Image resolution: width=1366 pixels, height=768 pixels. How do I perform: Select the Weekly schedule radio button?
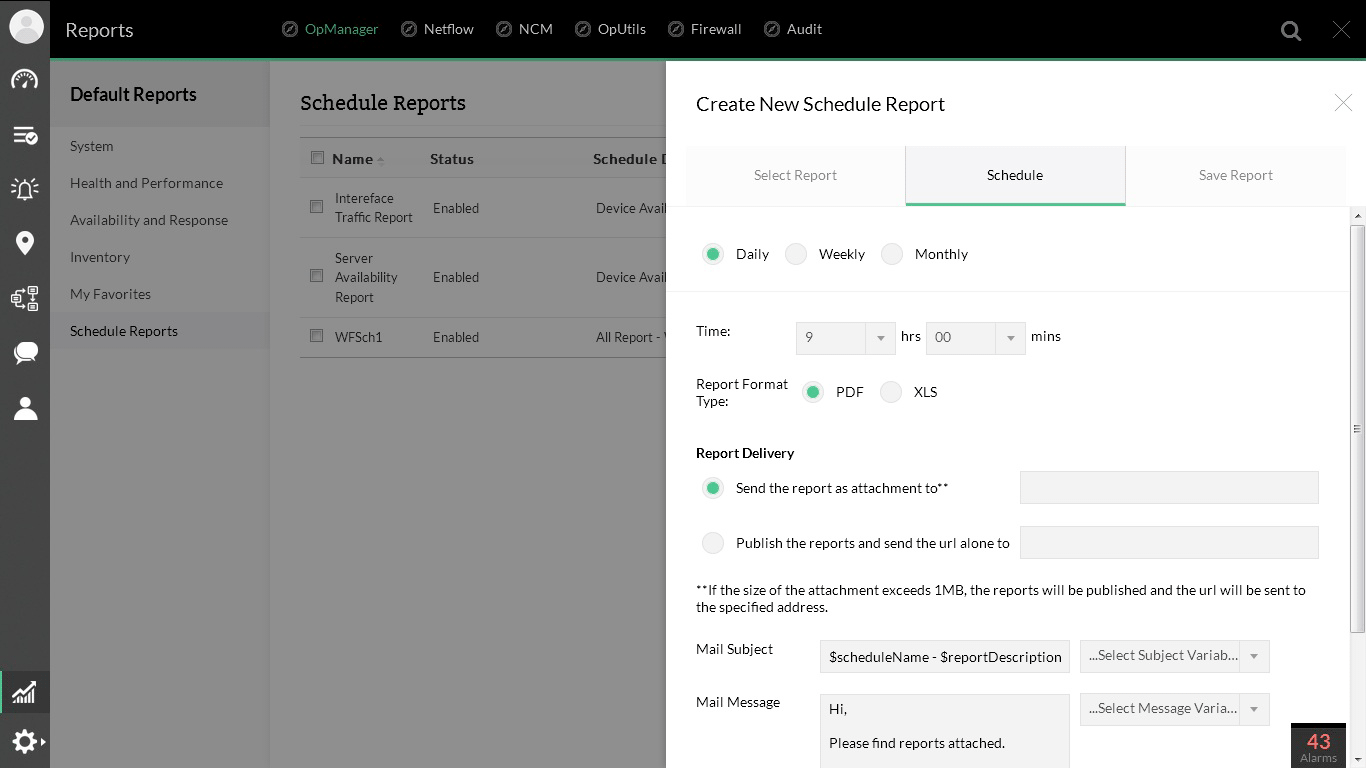pyautogui.click(x=796, y=254)
